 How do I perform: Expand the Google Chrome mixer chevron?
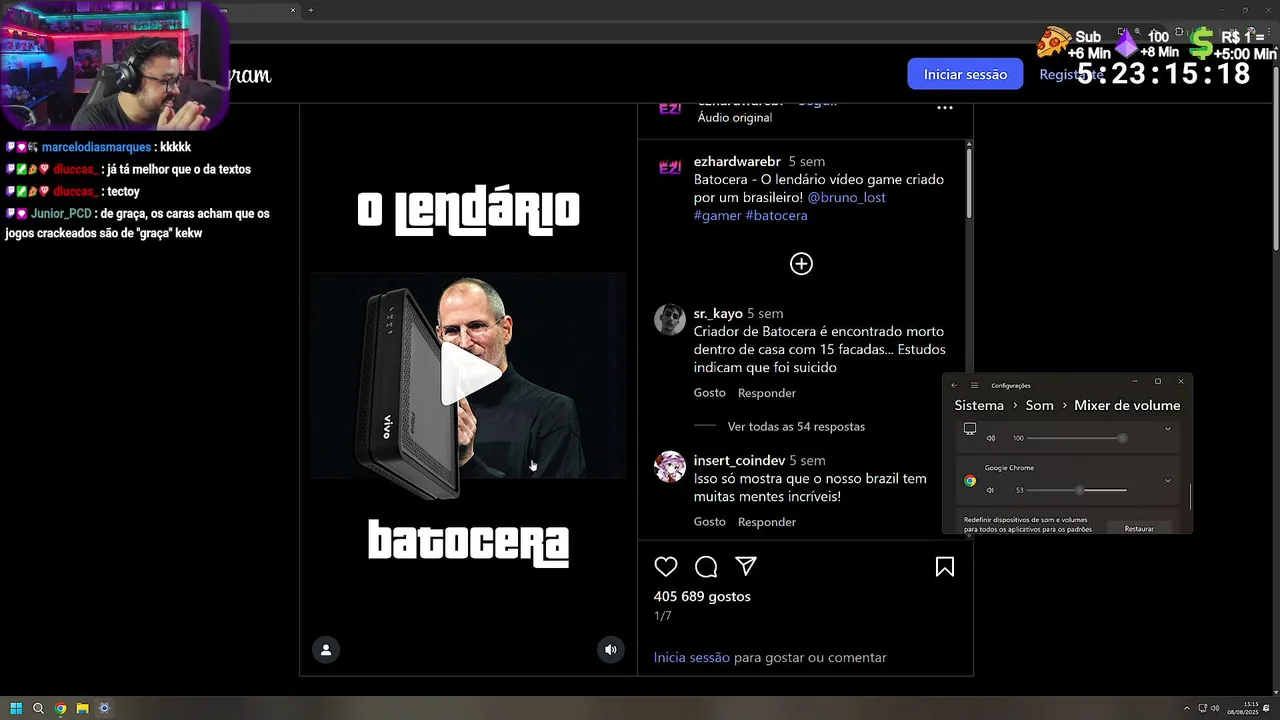coord(1168,480)
